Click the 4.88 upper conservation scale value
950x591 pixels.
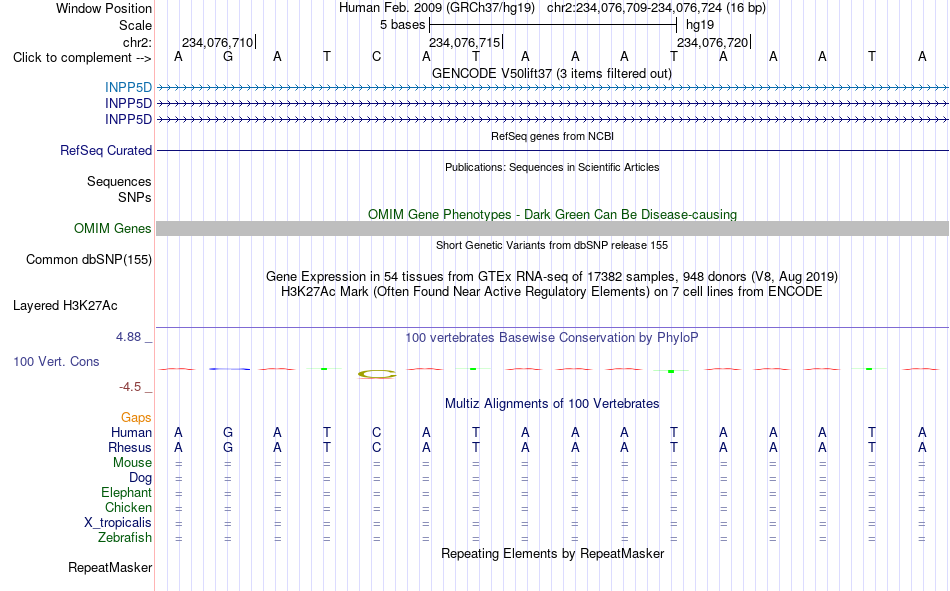click(x=128, y=336)
